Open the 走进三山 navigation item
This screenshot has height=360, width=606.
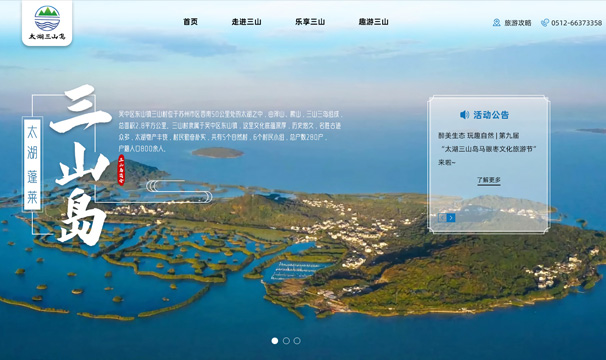coord(246,22)
